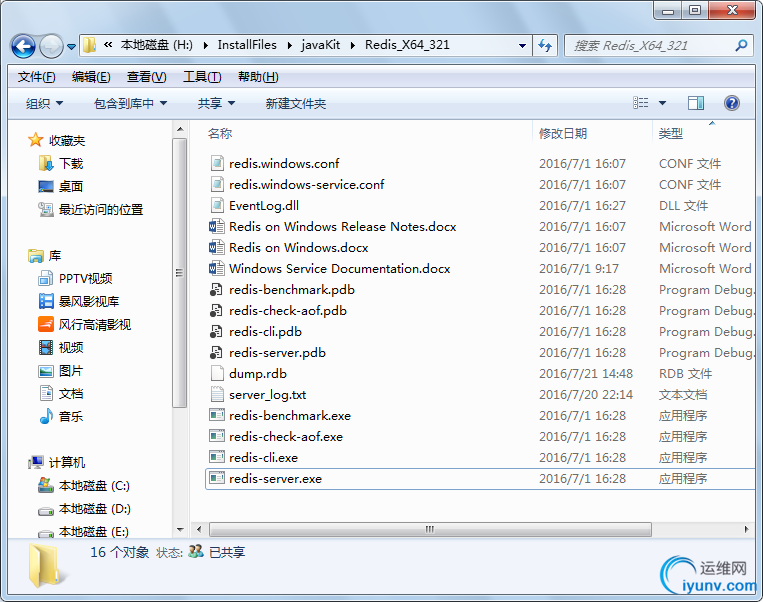Click the 本地磁盘 (H:) breadcrumb
The image size is (763, 602).
pyautogui.click(x=156, y=45)
